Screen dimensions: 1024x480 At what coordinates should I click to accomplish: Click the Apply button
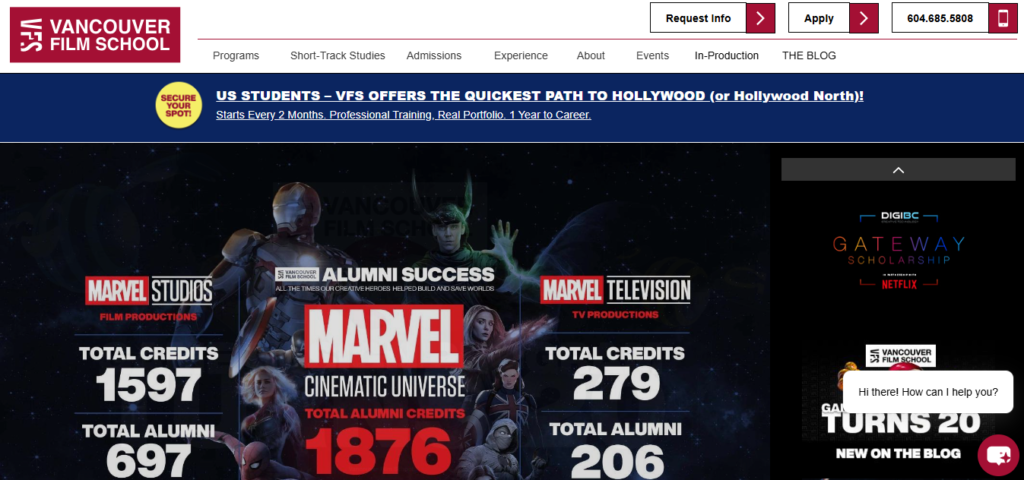tap(819, 18)
